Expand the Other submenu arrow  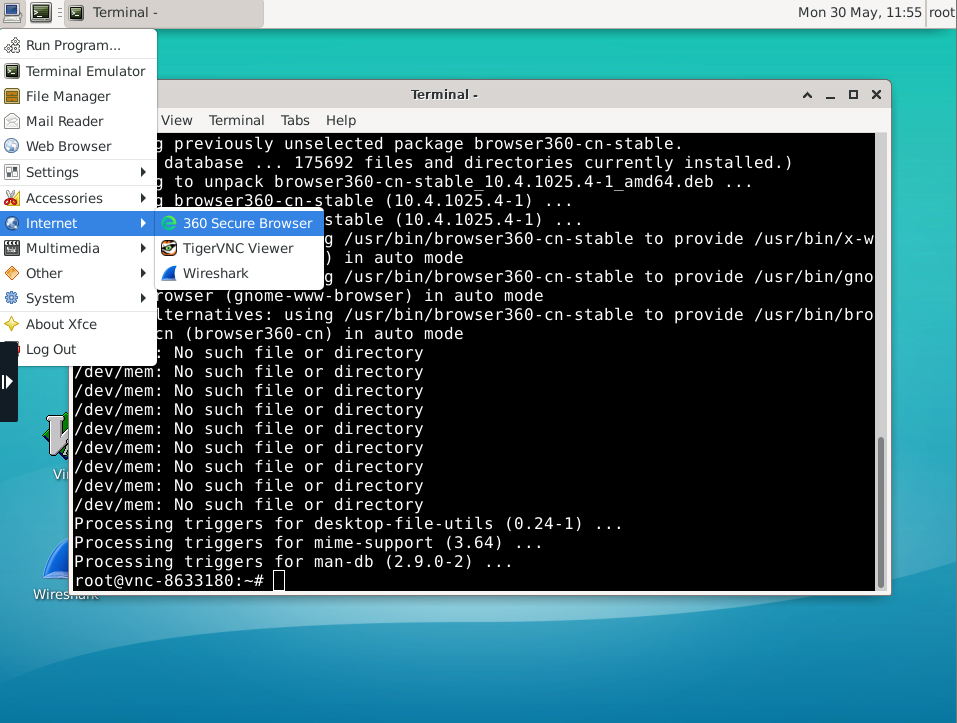[143, 273]
